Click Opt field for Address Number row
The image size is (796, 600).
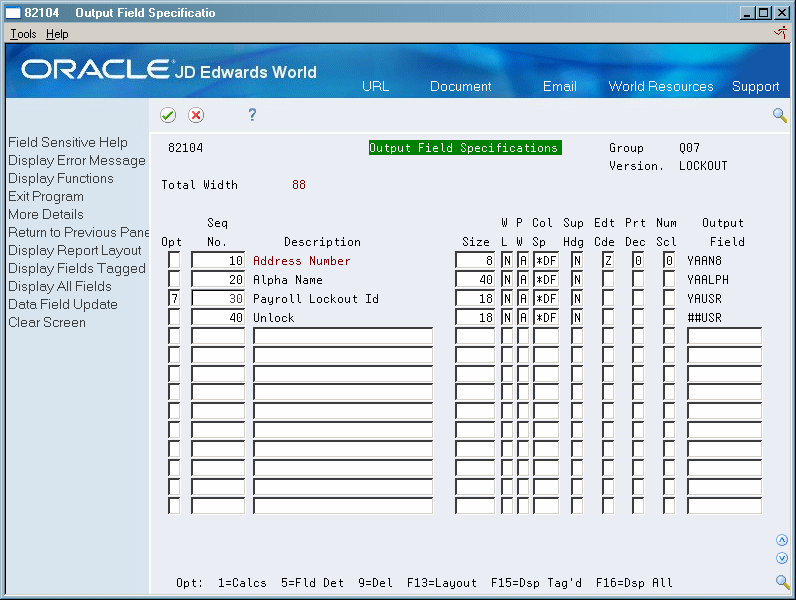(x=174, y=260)
